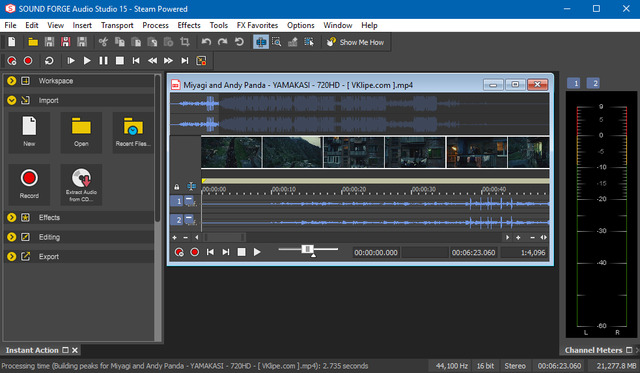The width and height of the screenshot is (640, 373).
Task: Undock the Instant Action panel
Action: 65,350
